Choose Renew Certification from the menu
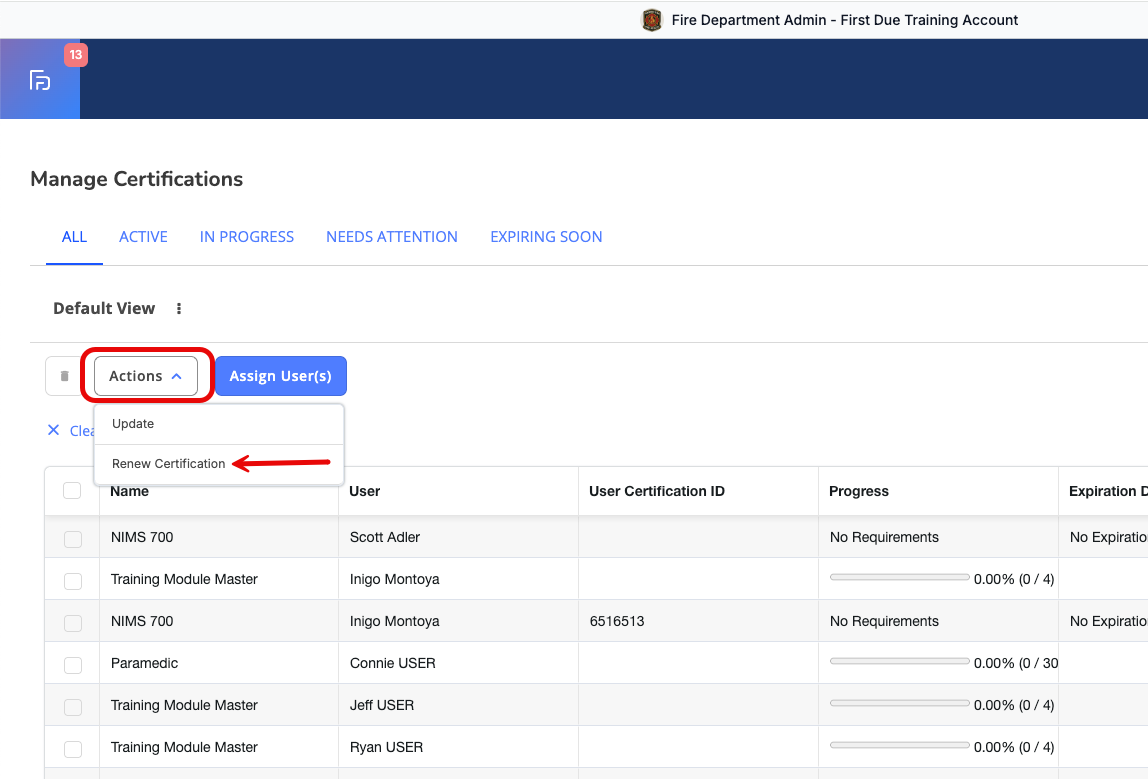Image resolution: width=1148 pixels, height=779 pixels. 169,464
